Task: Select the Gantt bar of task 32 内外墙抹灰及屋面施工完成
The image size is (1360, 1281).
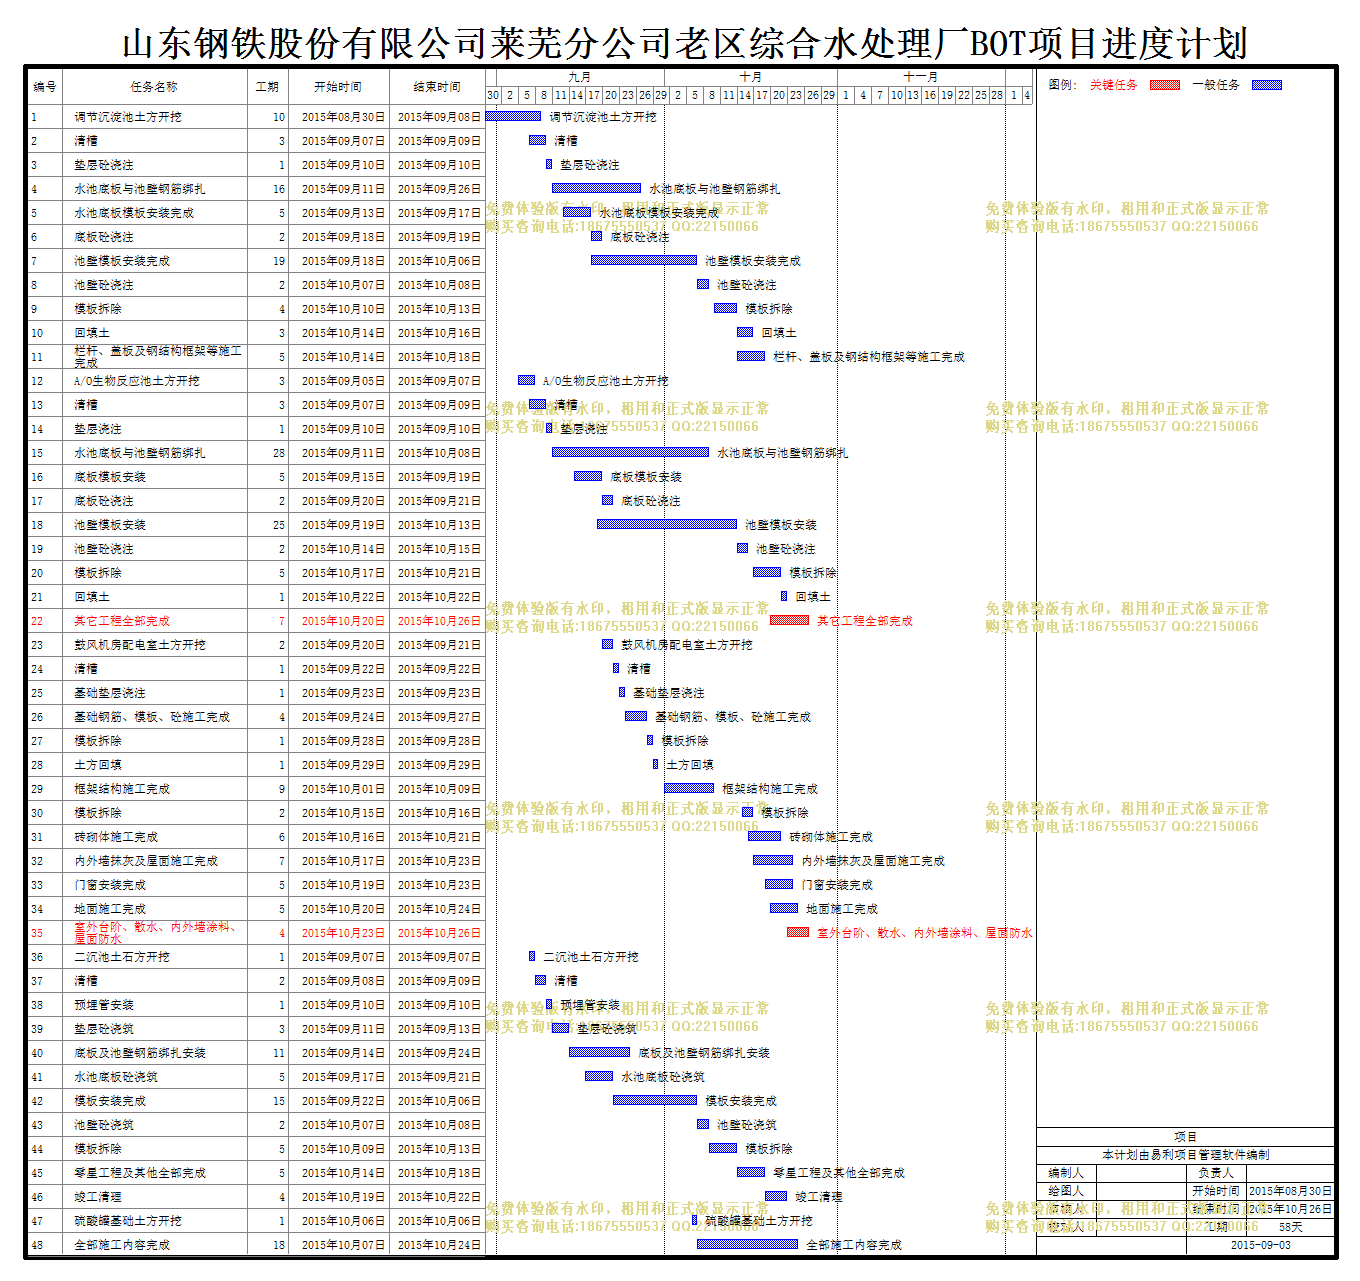Action: (773, 860)
